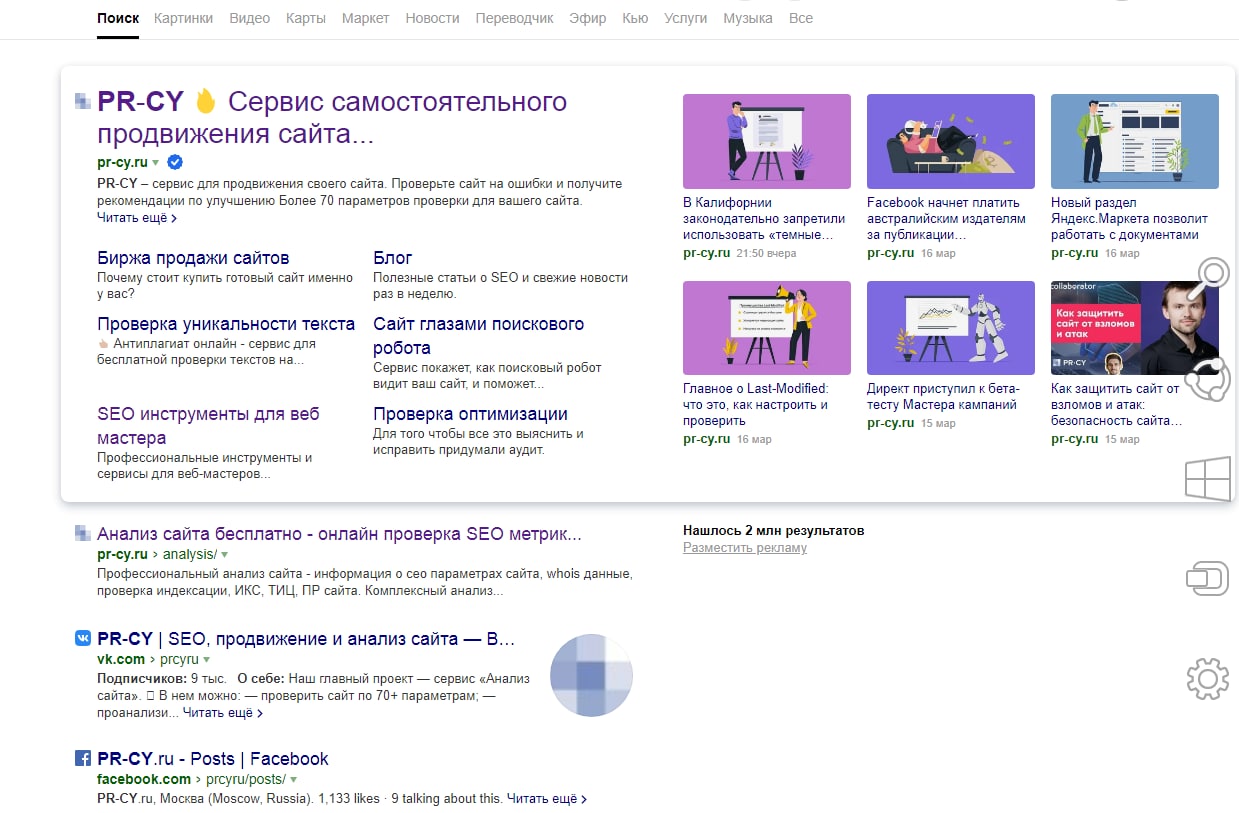Screen dimensions: 1239x813
Task: Open dropdown arrow after vk.com › prcyru
Action: coord(207,660)
